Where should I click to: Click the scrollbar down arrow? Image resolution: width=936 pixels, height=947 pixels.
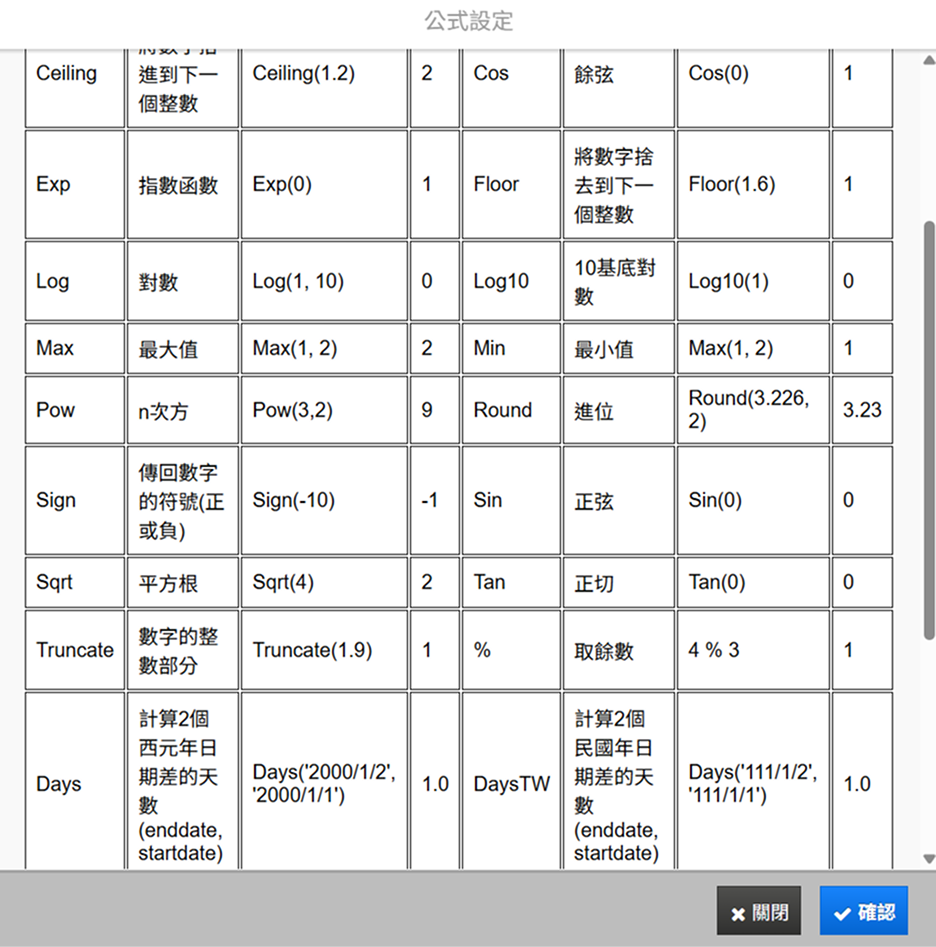(x=928, y=858)
